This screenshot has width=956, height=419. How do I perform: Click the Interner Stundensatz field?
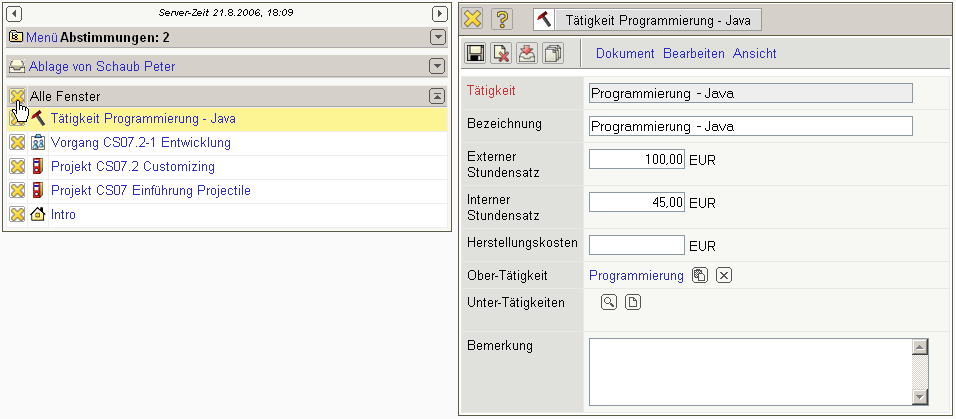(637, 202)
